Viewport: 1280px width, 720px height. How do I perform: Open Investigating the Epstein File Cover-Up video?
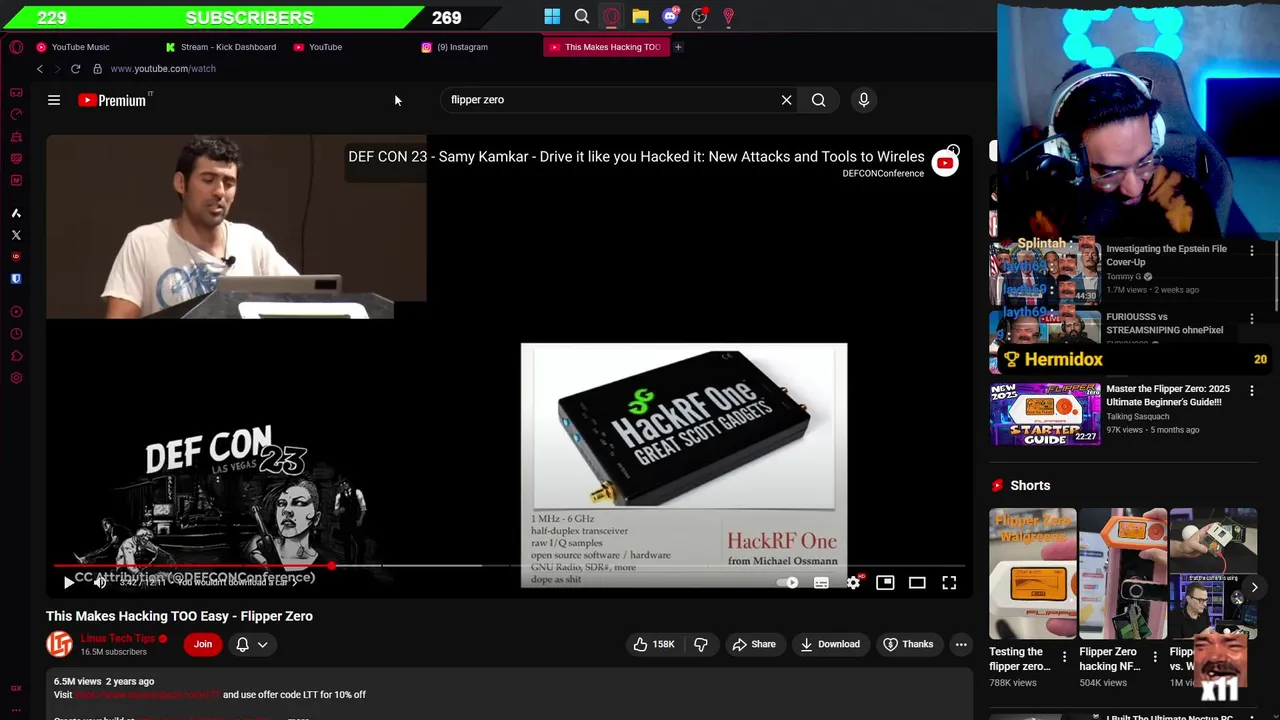(x=1166, y=255)
